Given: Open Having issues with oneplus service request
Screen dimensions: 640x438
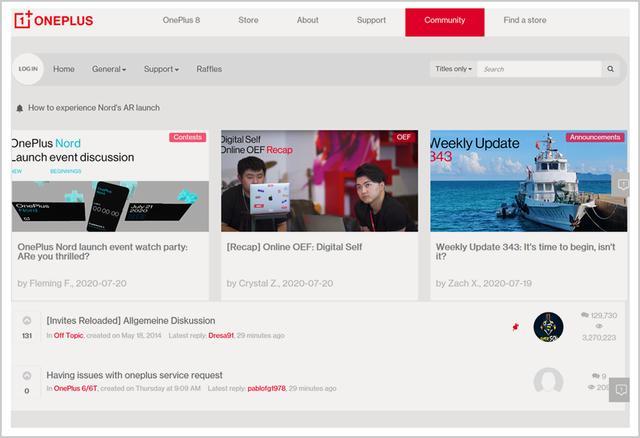Looking at the screenshot, I should tap(134, 375).
